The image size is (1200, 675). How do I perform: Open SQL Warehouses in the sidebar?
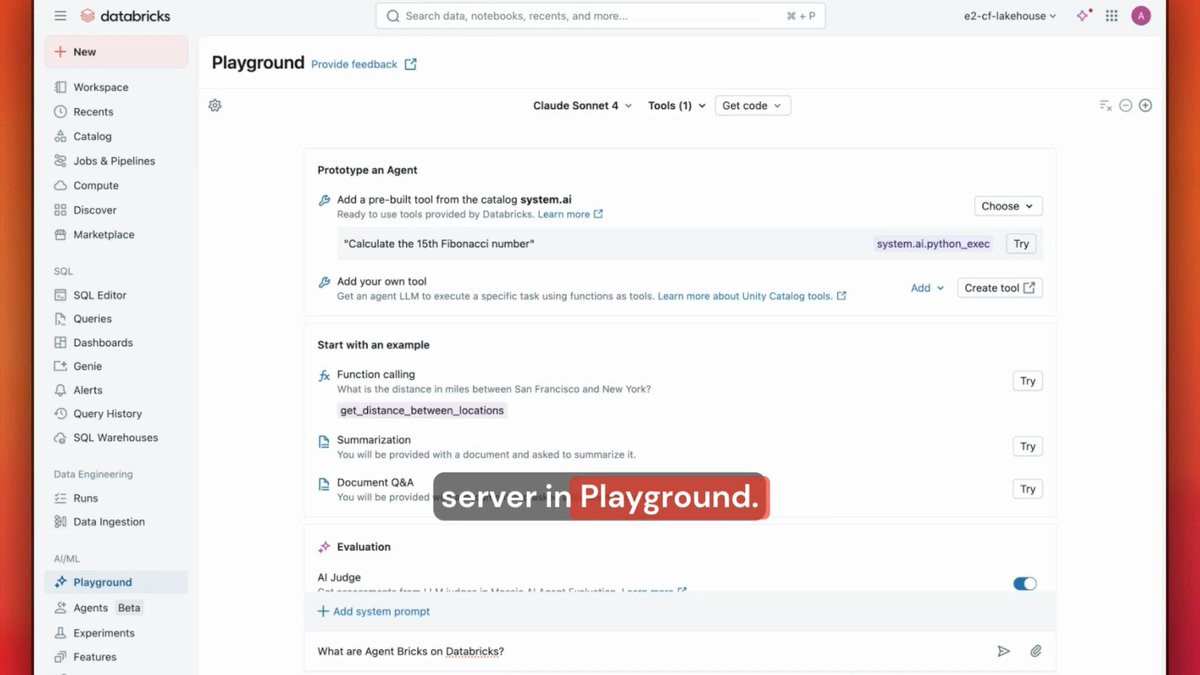(116, 438)
